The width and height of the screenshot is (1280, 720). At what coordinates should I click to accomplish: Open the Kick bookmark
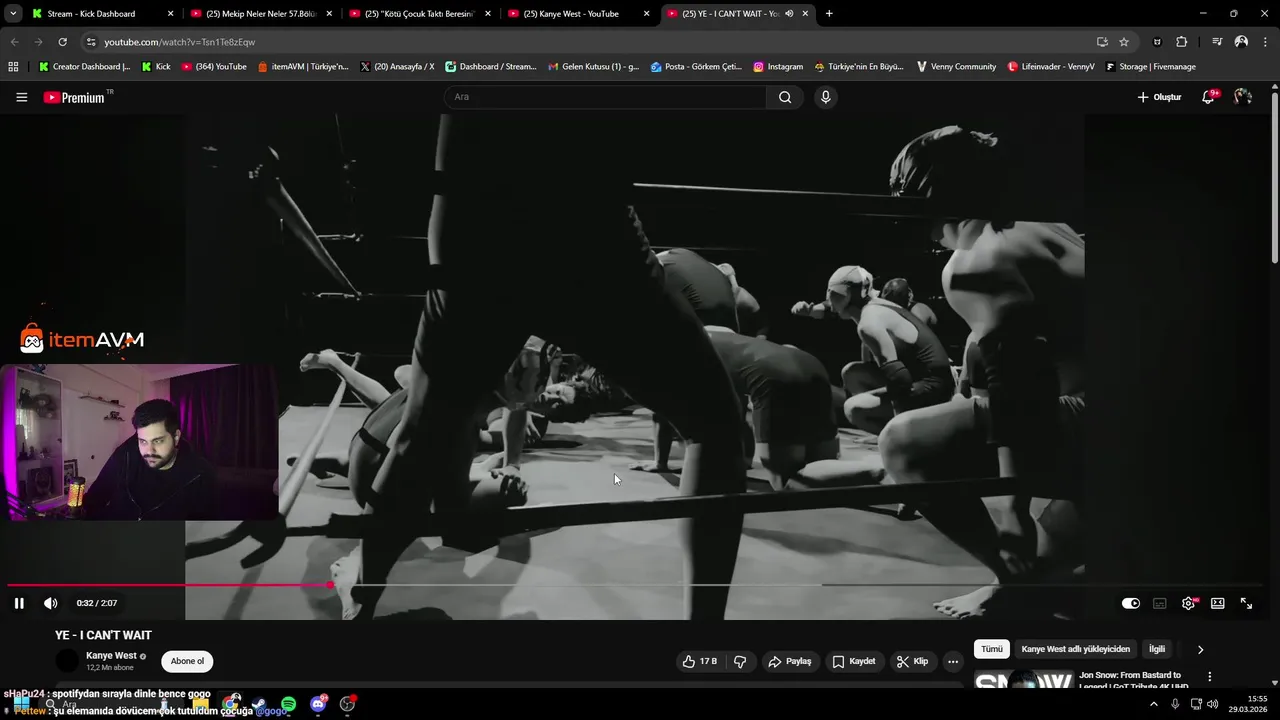point(156,67)
